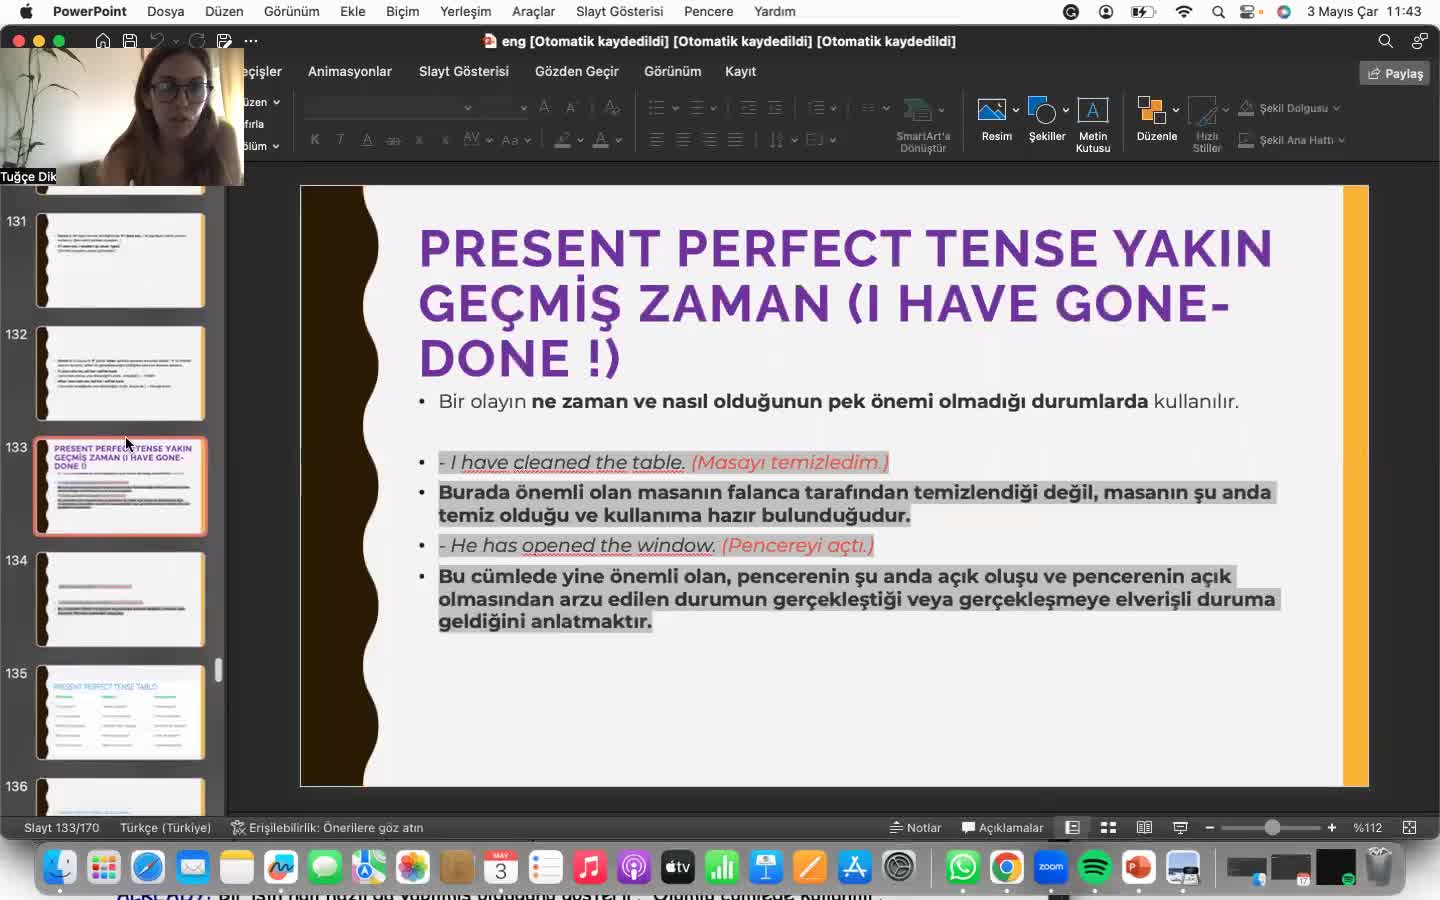Click the search magnifier in the PowerPoint title bar
This screenshot has width=1440, height=900.
1385,41
